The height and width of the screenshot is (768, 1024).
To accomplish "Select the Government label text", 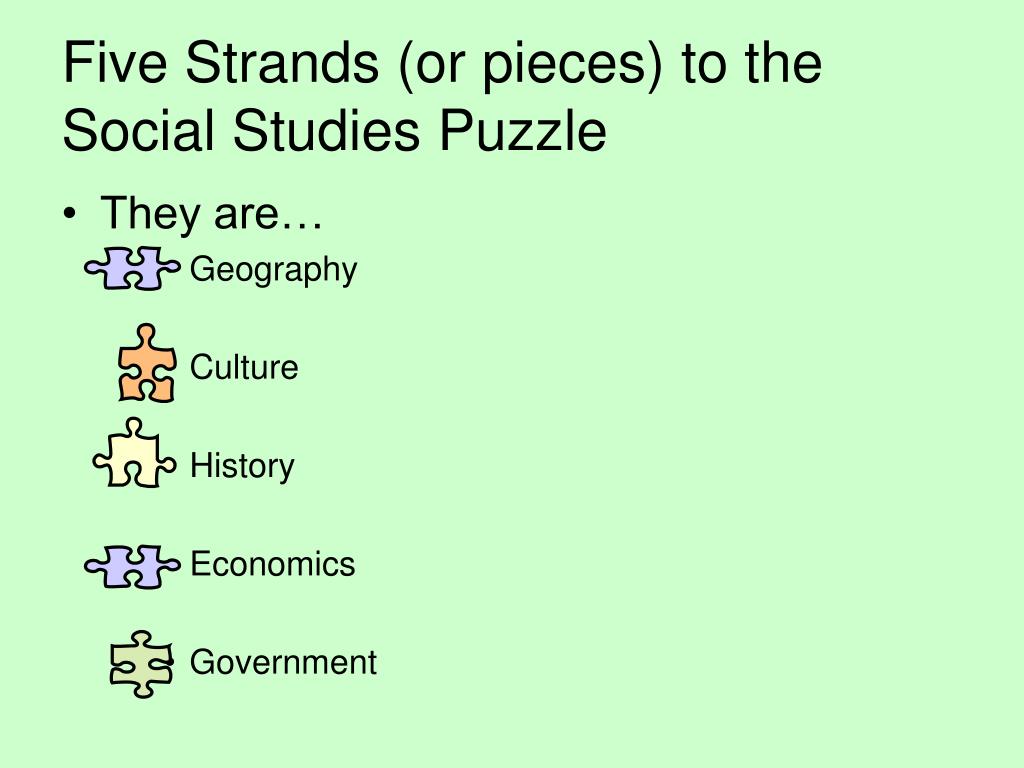I will 283,662.
